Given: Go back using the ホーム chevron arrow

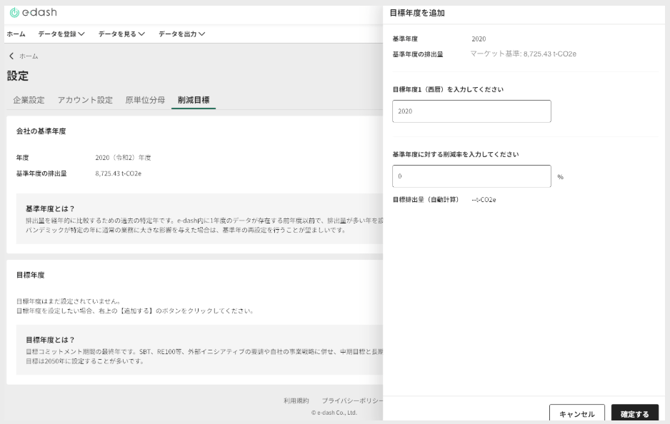Looking at the screenshot, I should coord(12,56).
